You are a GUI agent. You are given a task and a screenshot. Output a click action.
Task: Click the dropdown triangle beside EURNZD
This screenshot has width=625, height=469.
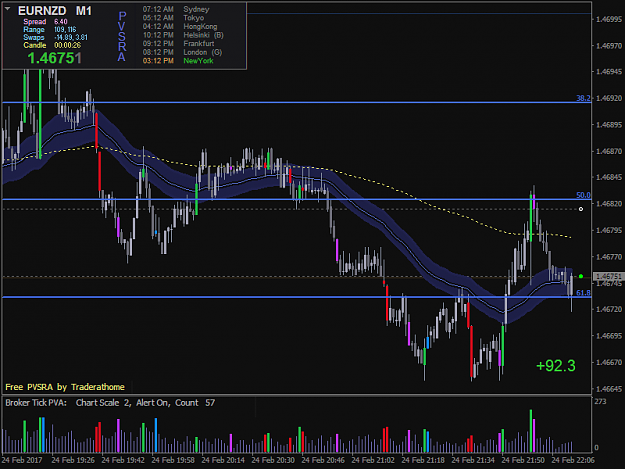[8, 8]
